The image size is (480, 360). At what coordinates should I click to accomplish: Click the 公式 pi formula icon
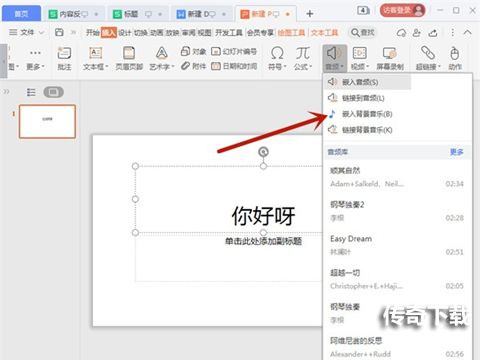coord(303,53)
